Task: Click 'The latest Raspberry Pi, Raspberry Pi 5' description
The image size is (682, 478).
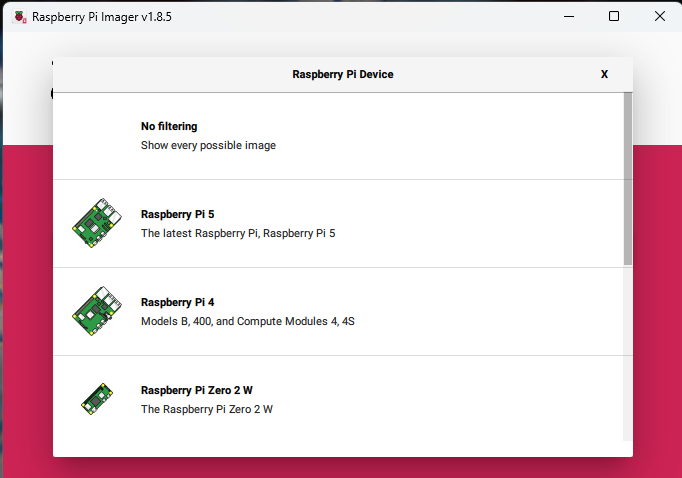Action: tap(238, 234)
